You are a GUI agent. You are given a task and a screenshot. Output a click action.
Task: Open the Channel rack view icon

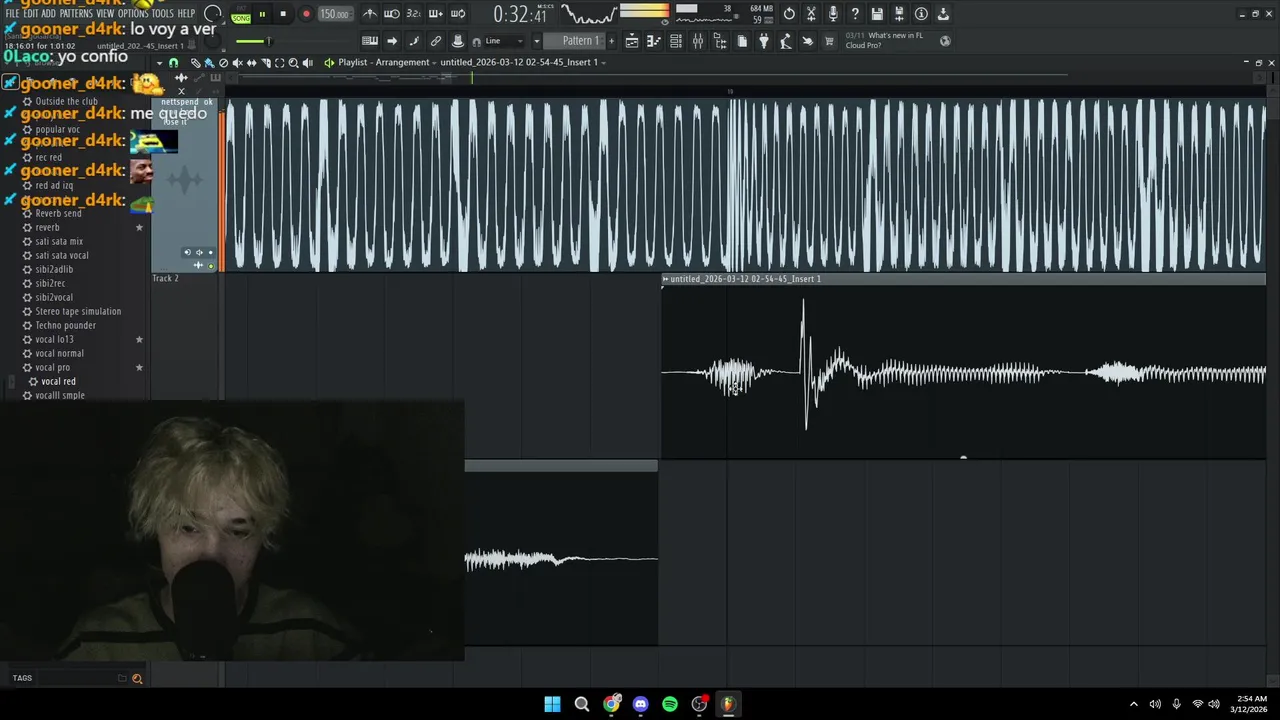tap(676, 41)
